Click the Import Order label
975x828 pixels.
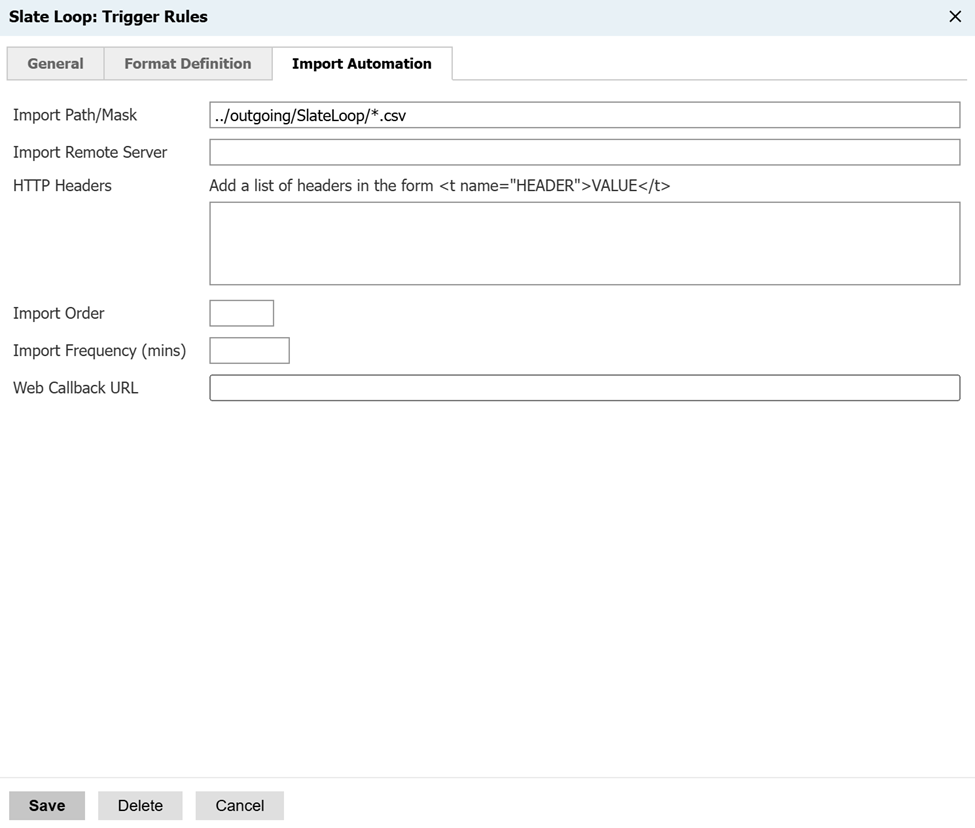point(58,313)
